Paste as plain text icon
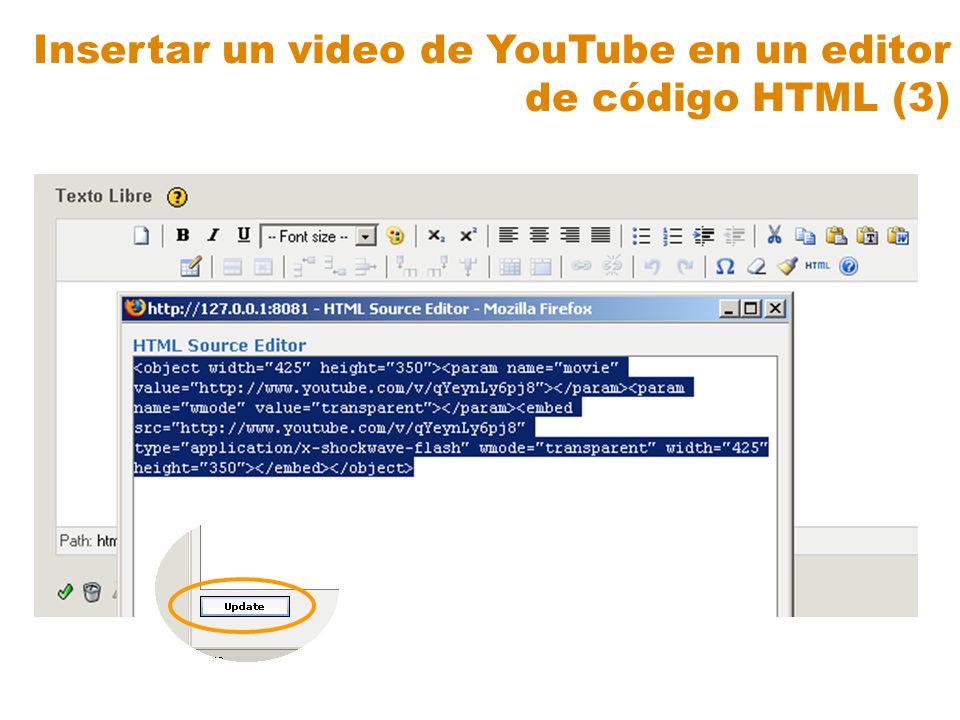This screenshot has height=720, width=960. pyautogui.click(x=867, y=236)
